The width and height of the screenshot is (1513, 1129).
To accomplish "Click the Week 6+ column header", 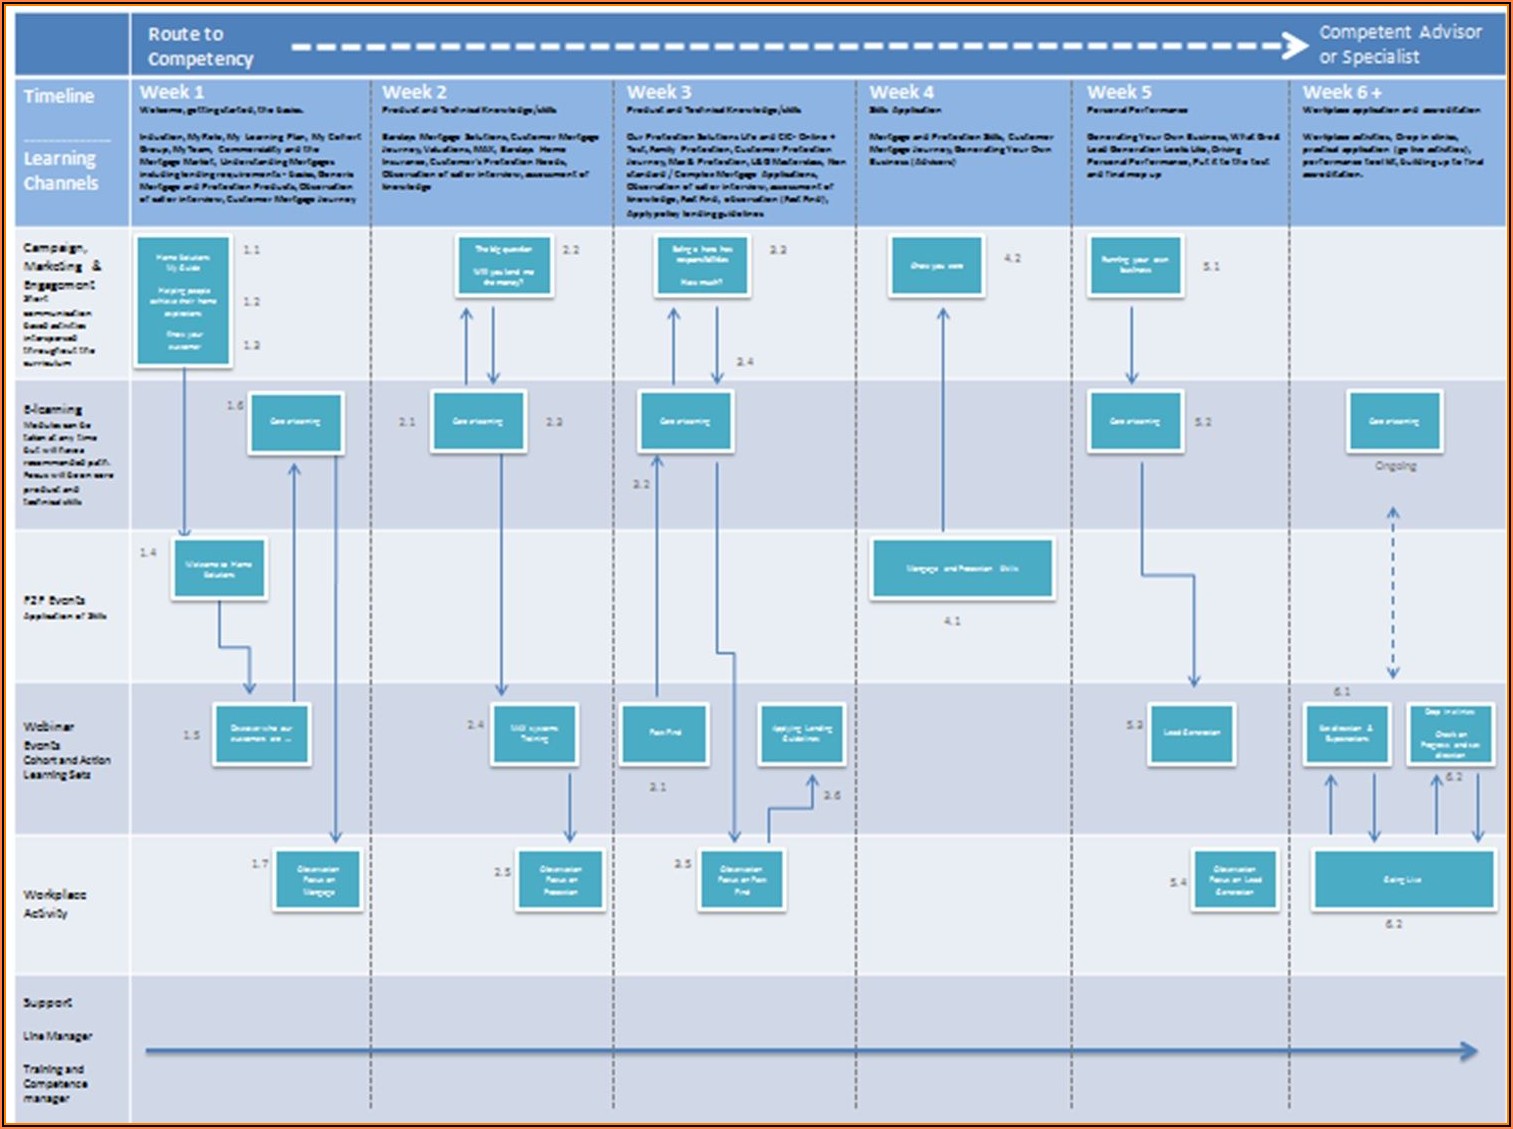I will coord(1341,92).
